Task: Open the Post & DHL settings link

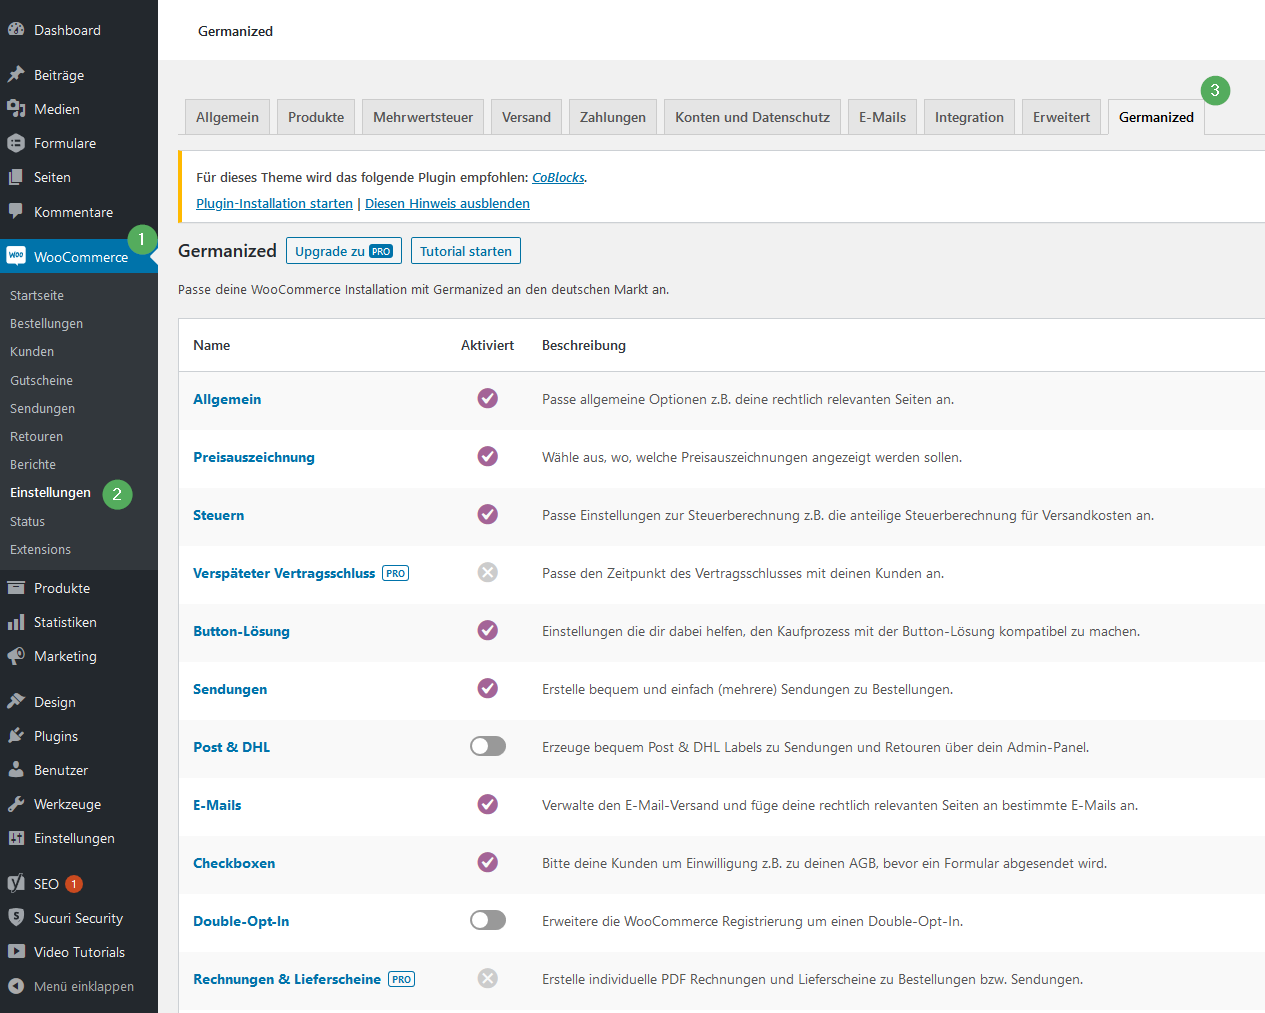Action: (231, 747)
